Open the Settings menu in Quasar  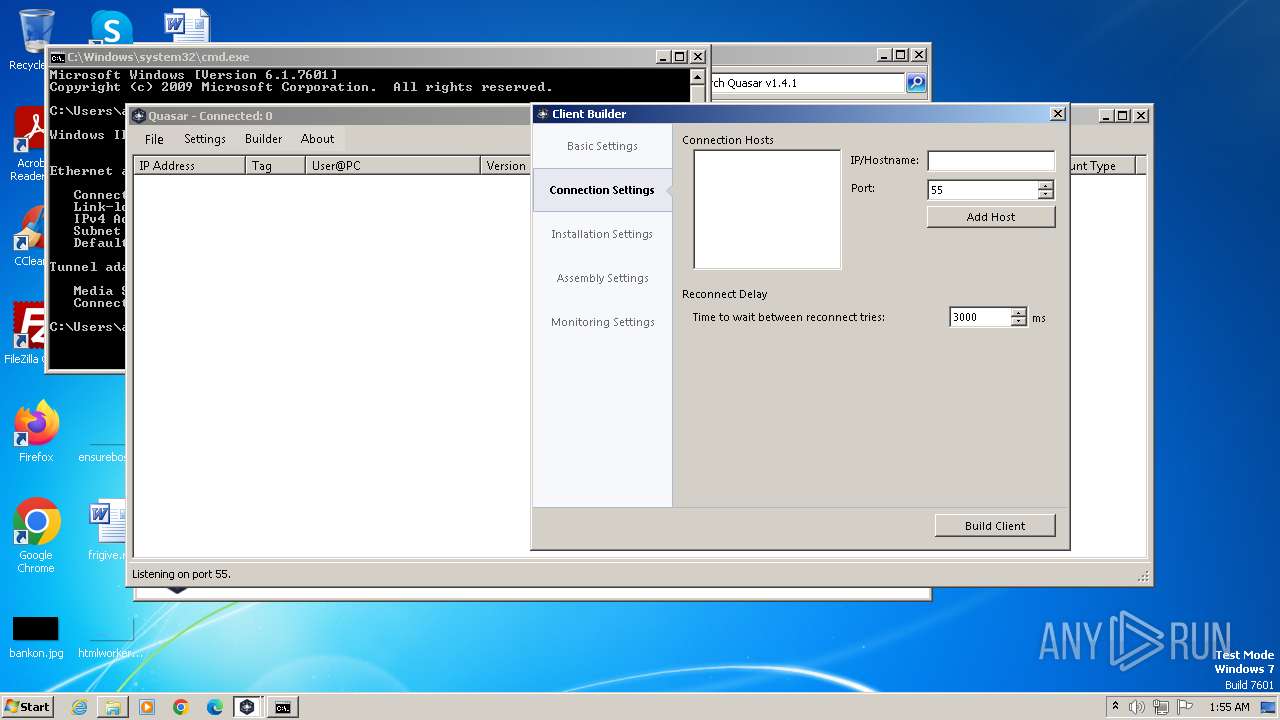(x=205, y=139)
